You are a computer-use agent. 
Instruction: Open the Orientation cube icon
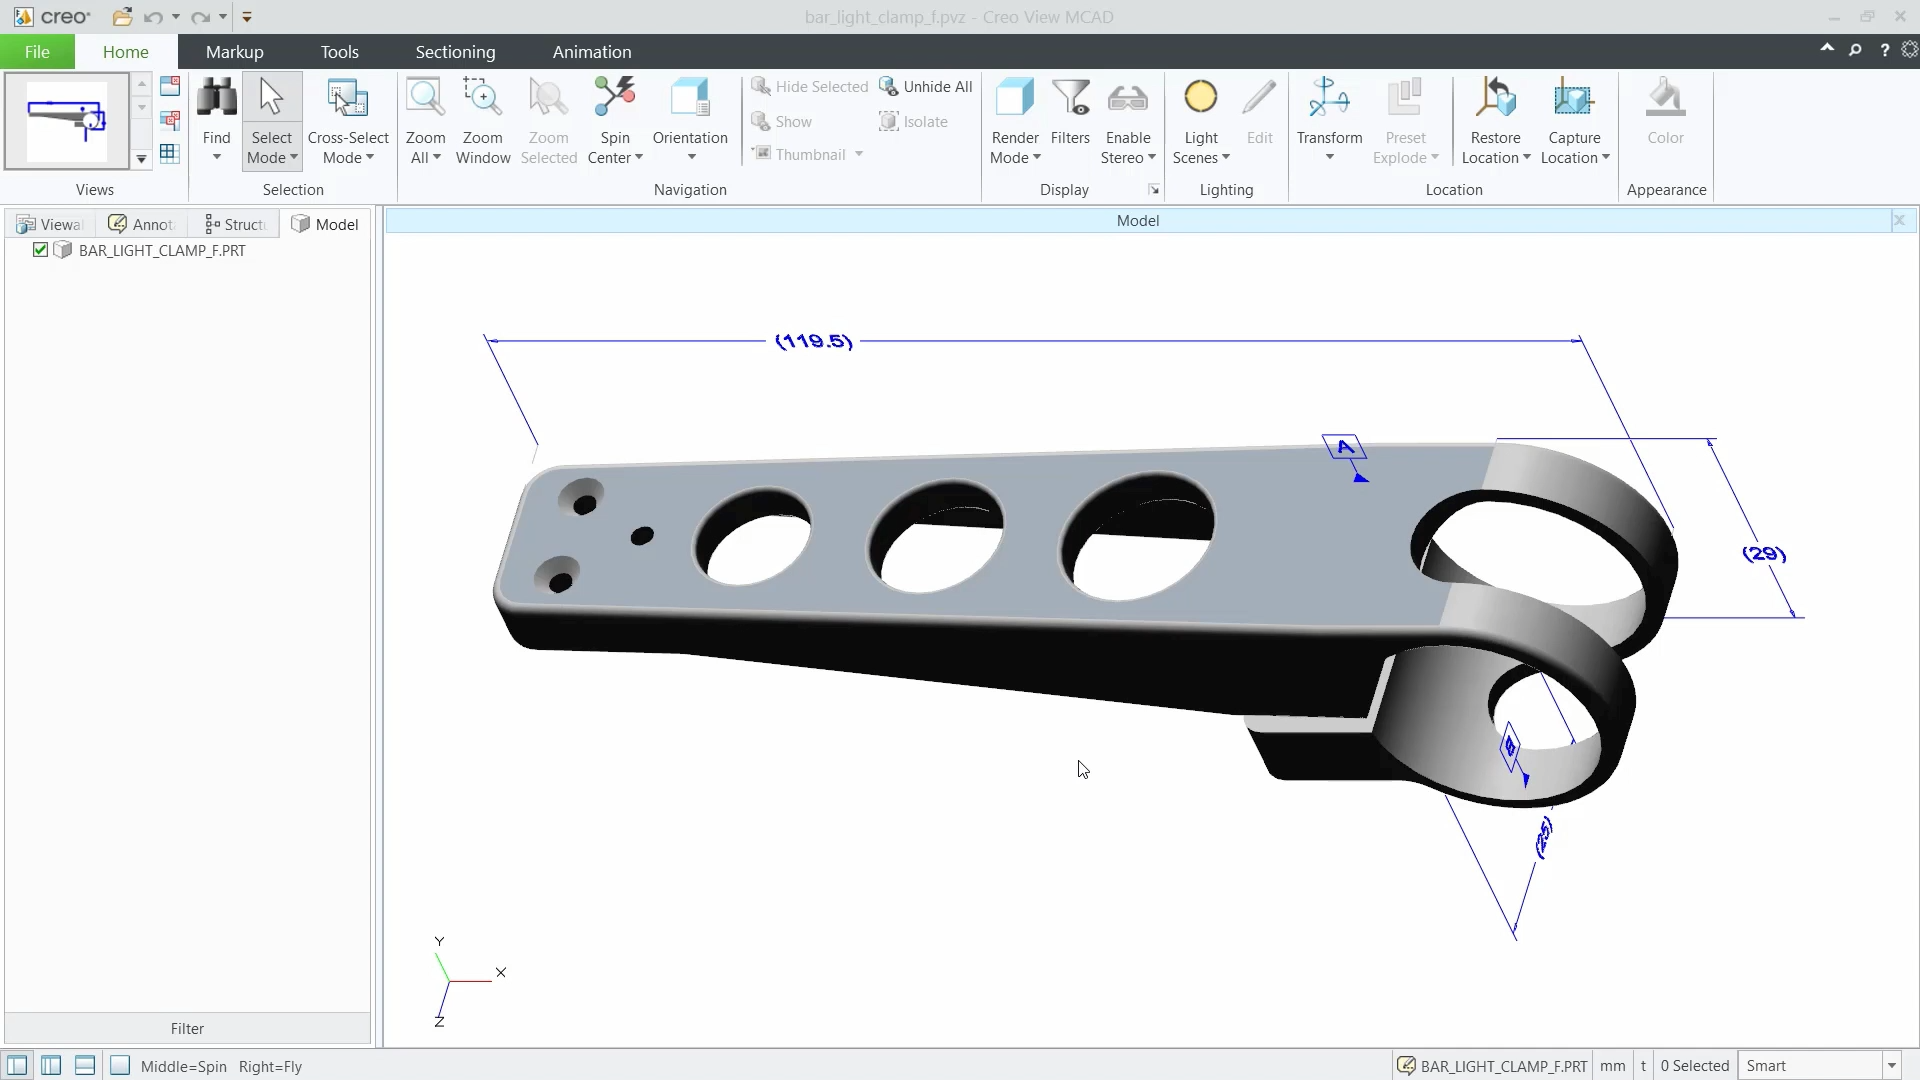pos(690,98)
